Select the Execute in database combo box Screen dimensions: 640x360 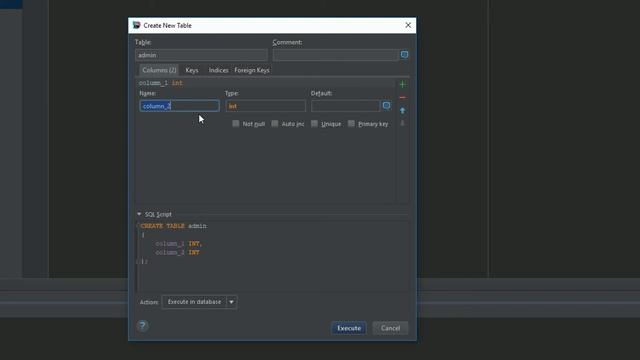(x=199, y=302)
